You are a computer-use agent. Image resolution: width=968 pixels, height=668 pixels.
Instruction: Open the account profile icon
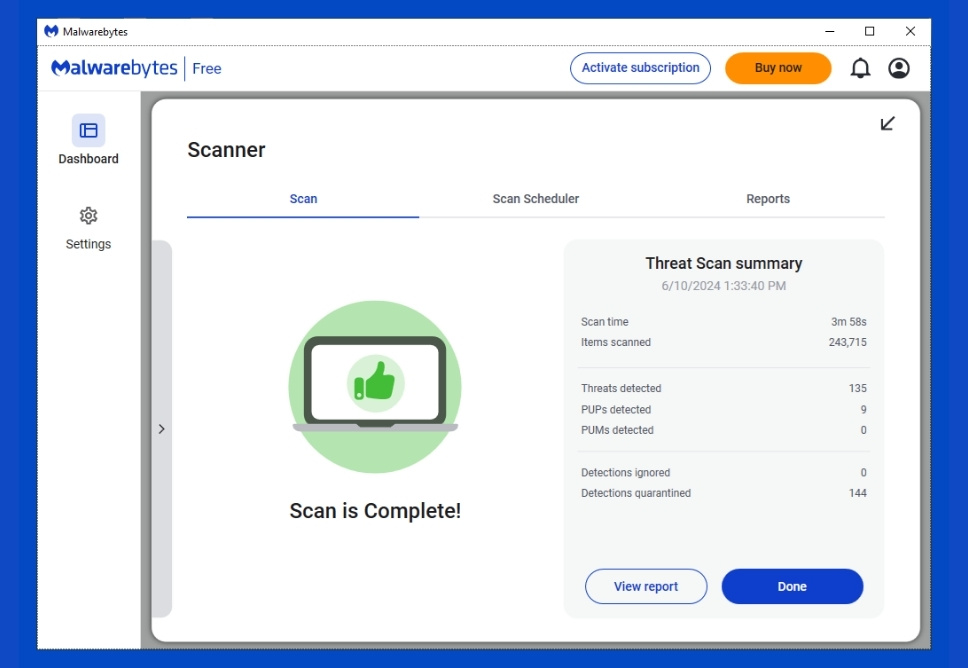click(x=899, y=68)
